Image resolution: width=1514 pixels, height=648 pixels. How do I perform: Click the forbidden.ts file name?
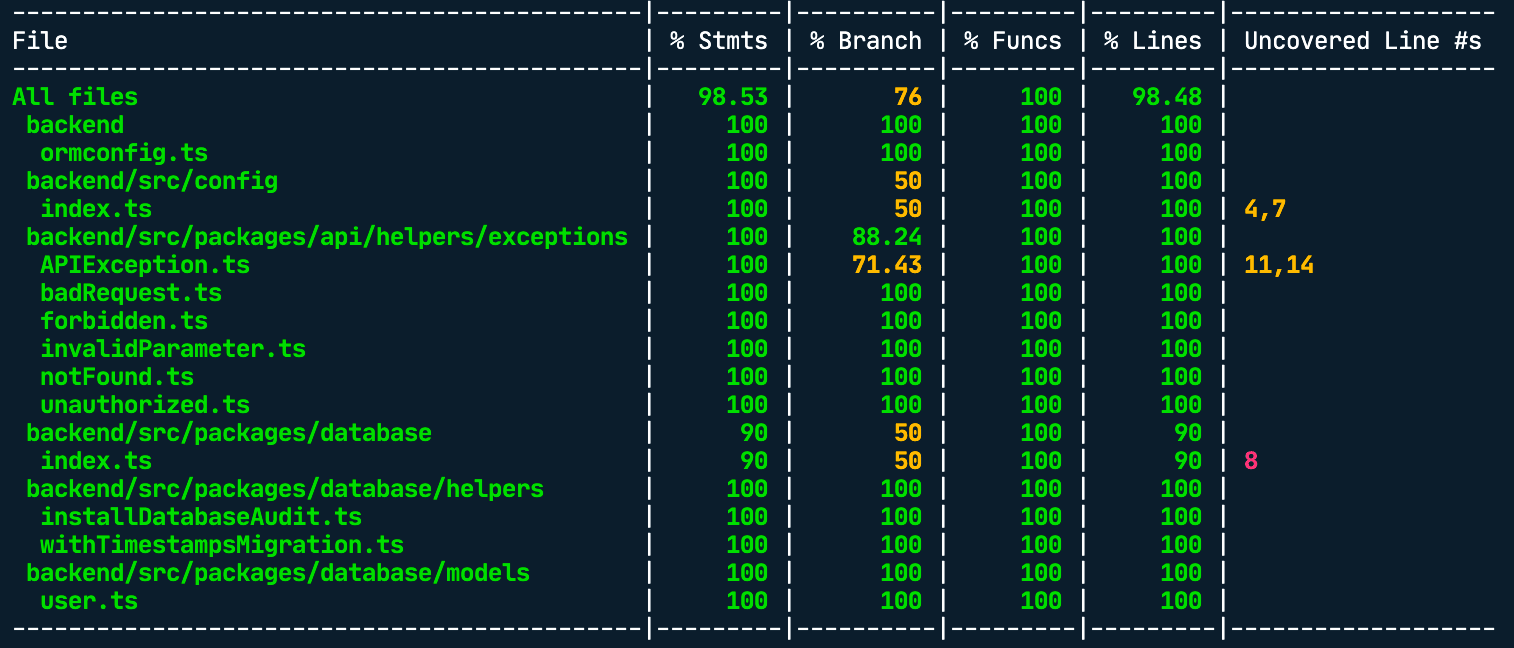pyautogui.click(x=124, y=321)
